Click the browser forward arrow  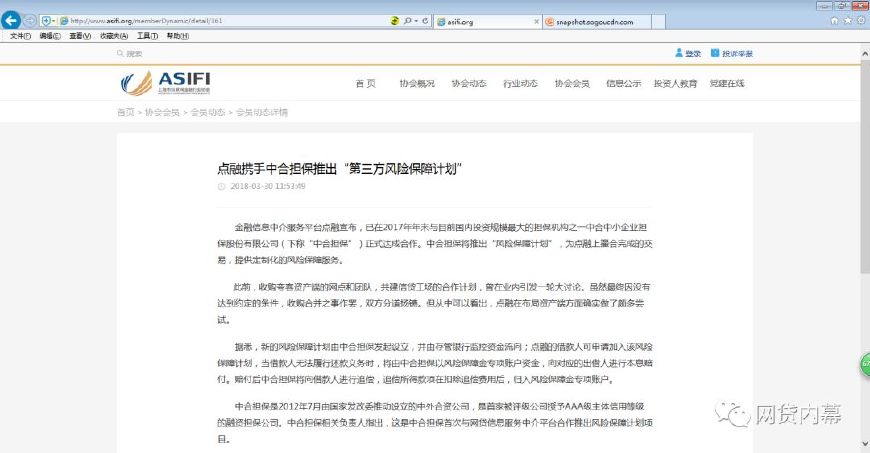[30, 21]
